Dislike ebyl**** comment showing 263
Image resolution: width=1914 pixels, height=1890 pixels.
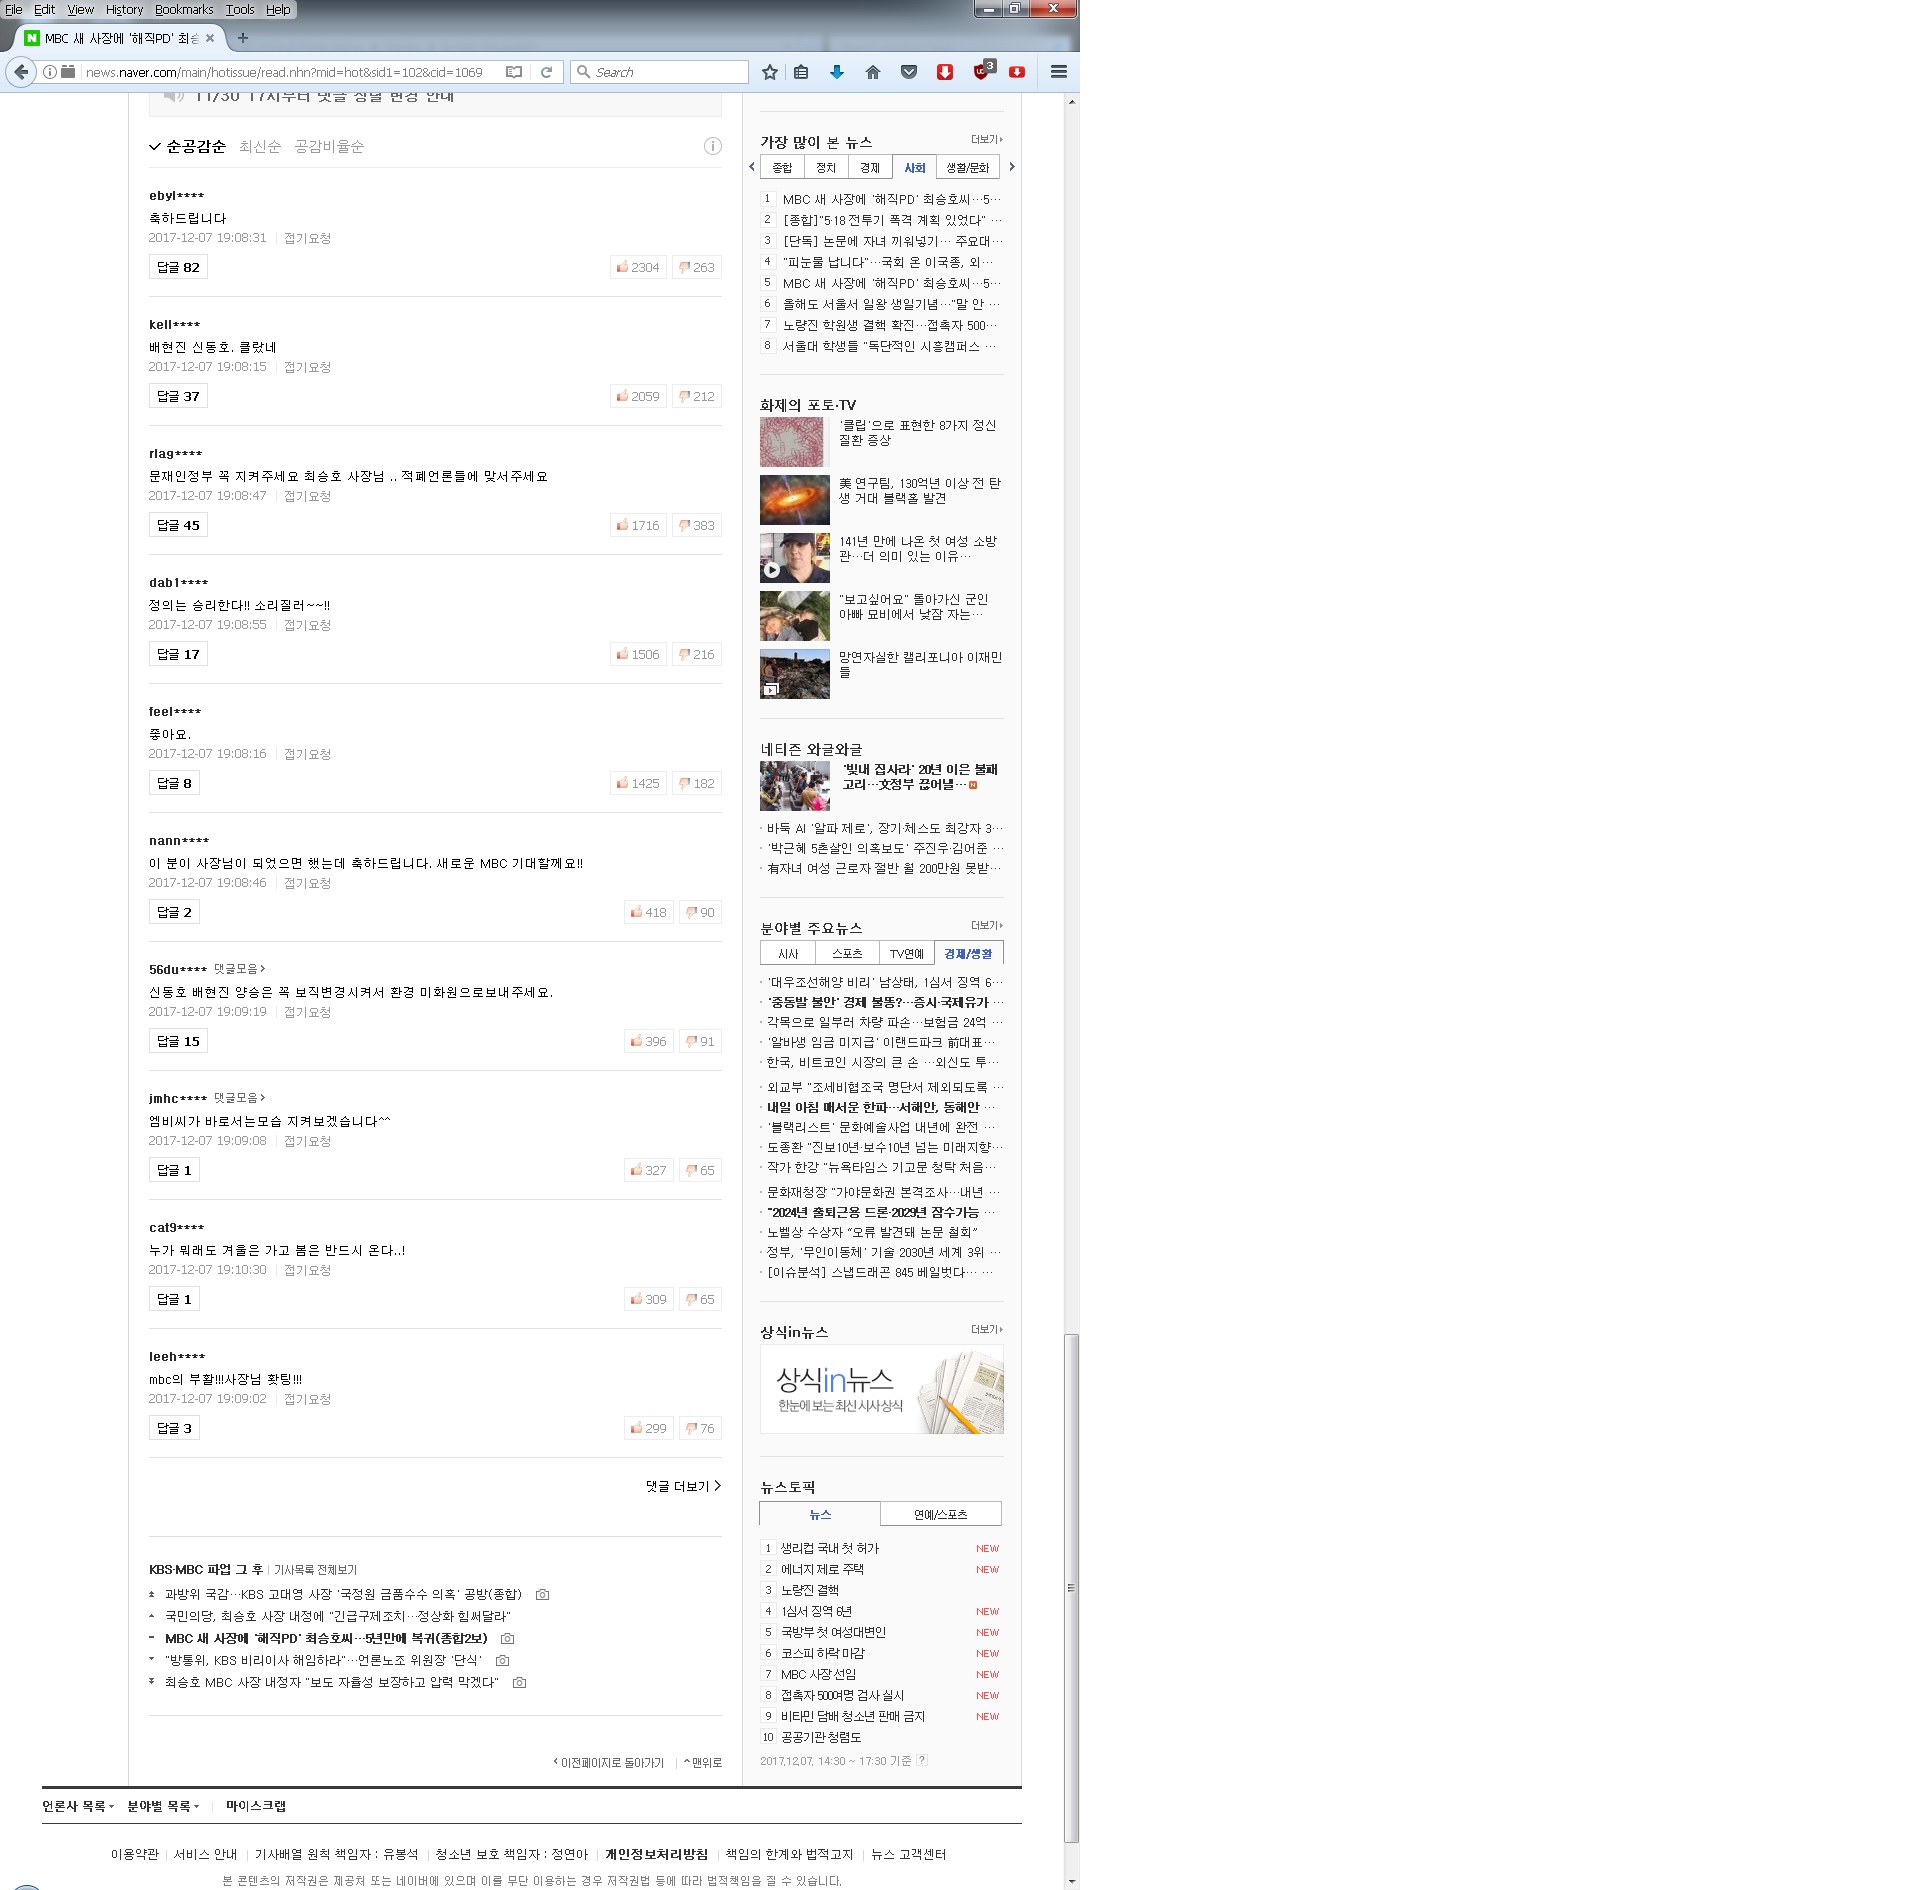[x=697, y=267]
